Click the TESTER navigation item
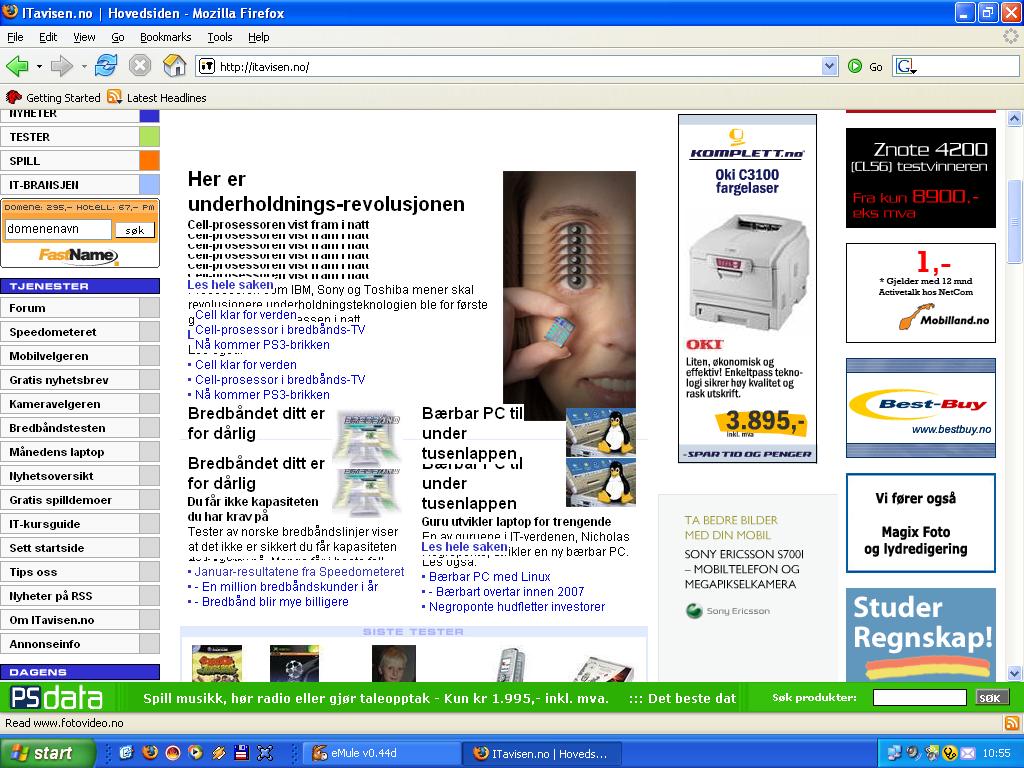This screenshot has height=768, width=1024. 80,137
